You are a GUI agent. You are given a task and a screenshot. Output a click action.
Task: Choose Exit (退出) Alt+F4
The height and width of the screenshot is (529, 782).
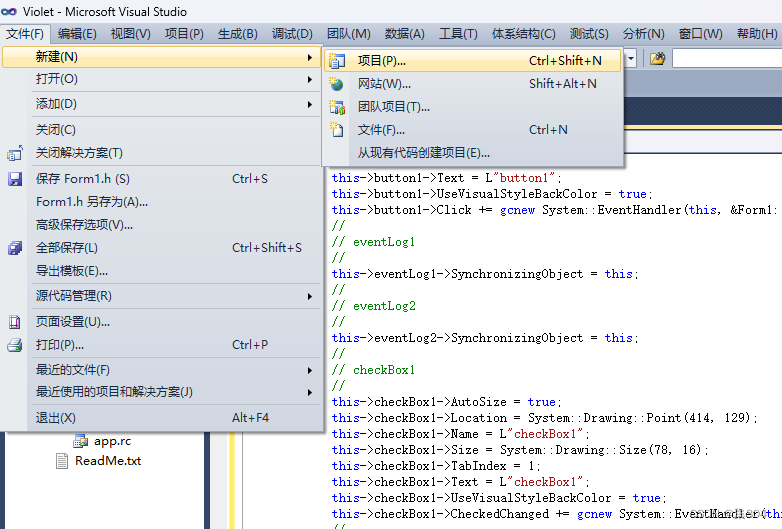(x=161, y=418)
